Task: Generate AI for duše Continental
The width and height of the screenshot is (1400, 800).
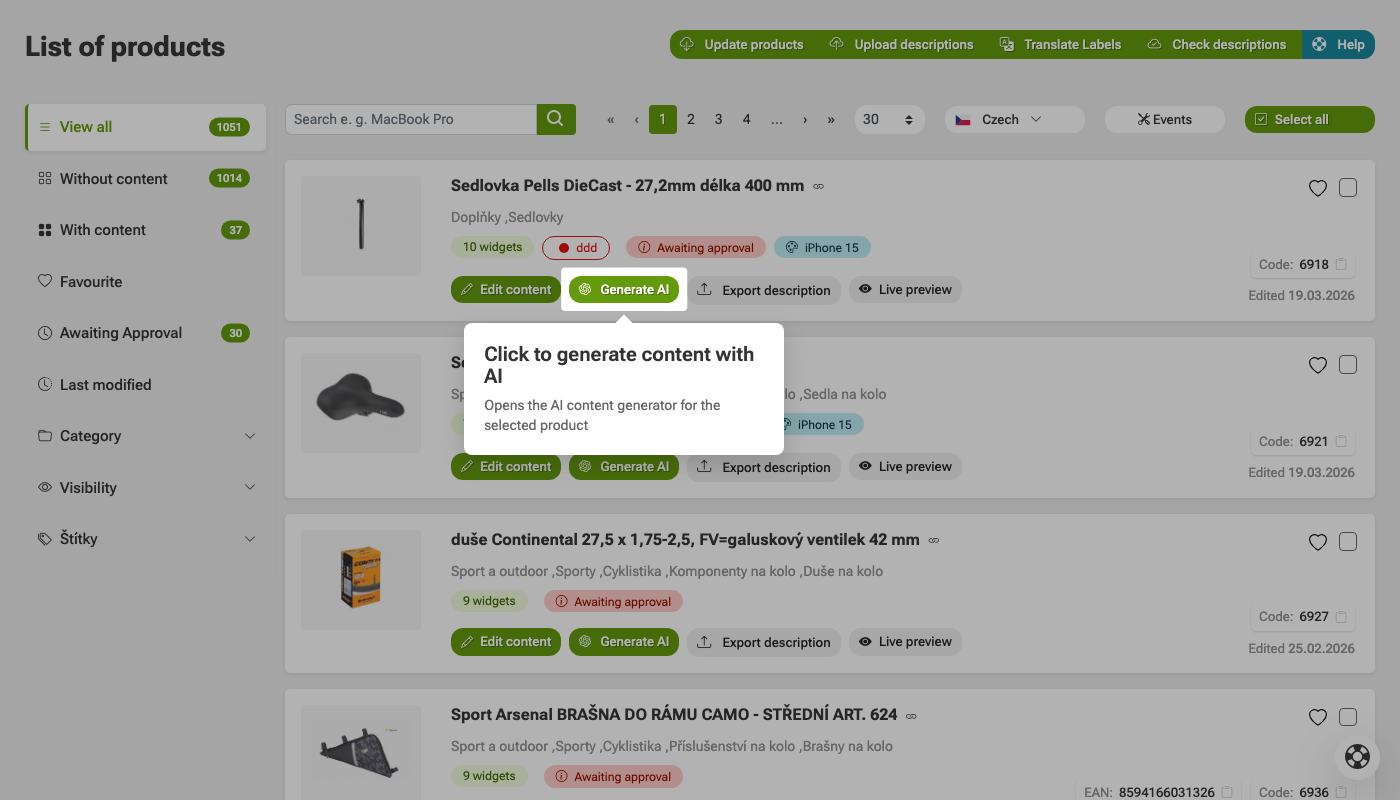Action: click(x=624, y=642)
